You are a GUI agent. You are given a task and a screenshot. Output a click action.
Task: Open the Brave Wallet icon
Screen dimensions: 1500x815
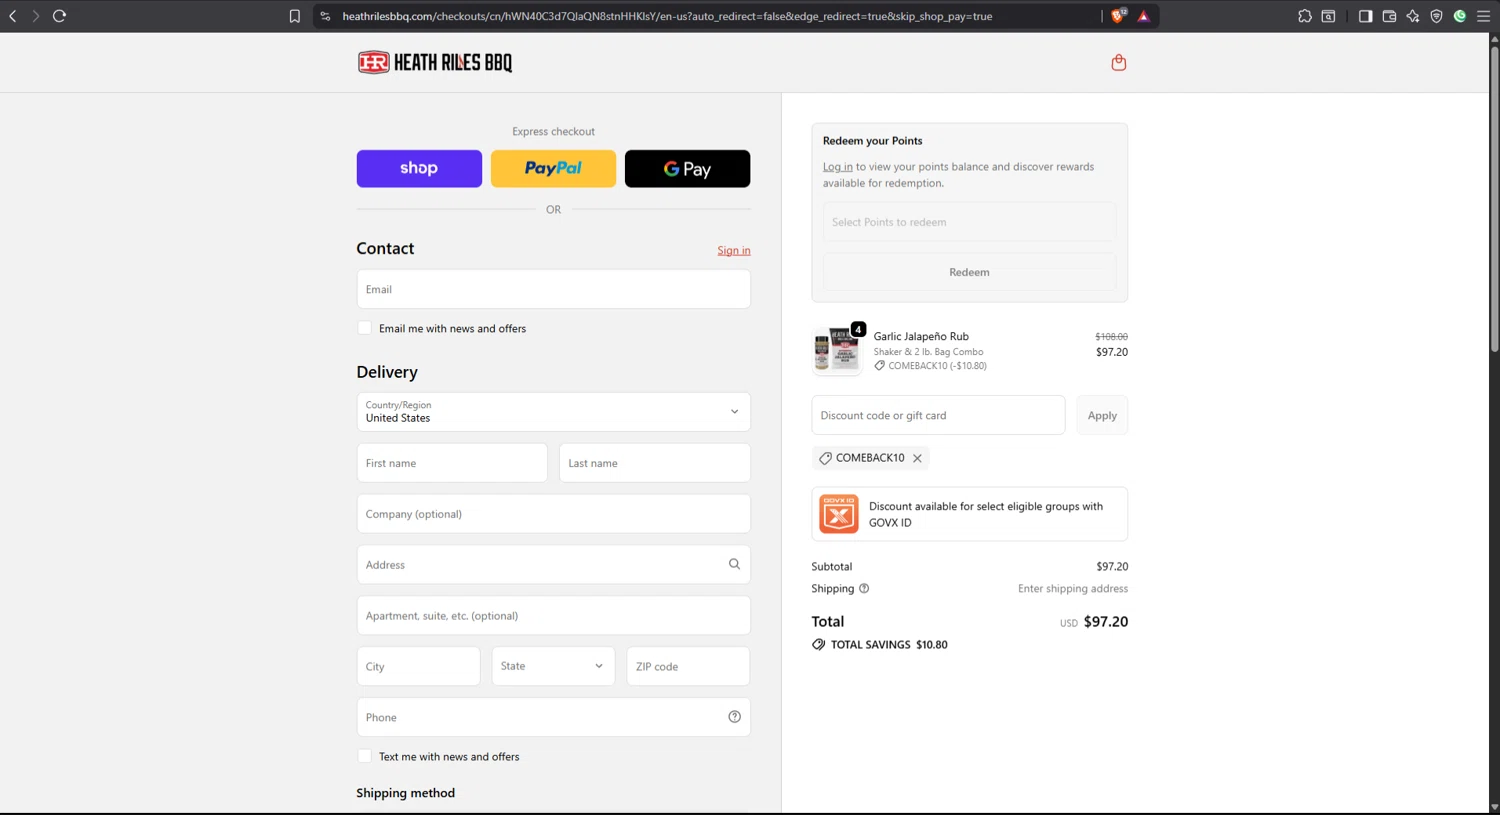tap(1389, 16)
